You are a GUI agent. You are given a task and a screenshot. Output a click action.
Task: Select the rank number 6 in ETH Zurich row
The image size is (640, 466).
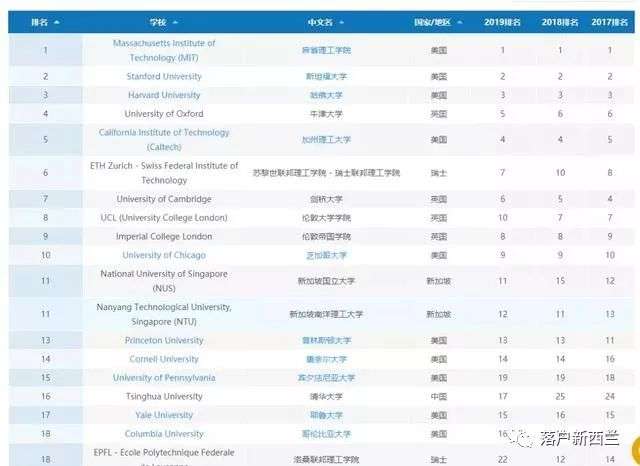coord(45,173)
